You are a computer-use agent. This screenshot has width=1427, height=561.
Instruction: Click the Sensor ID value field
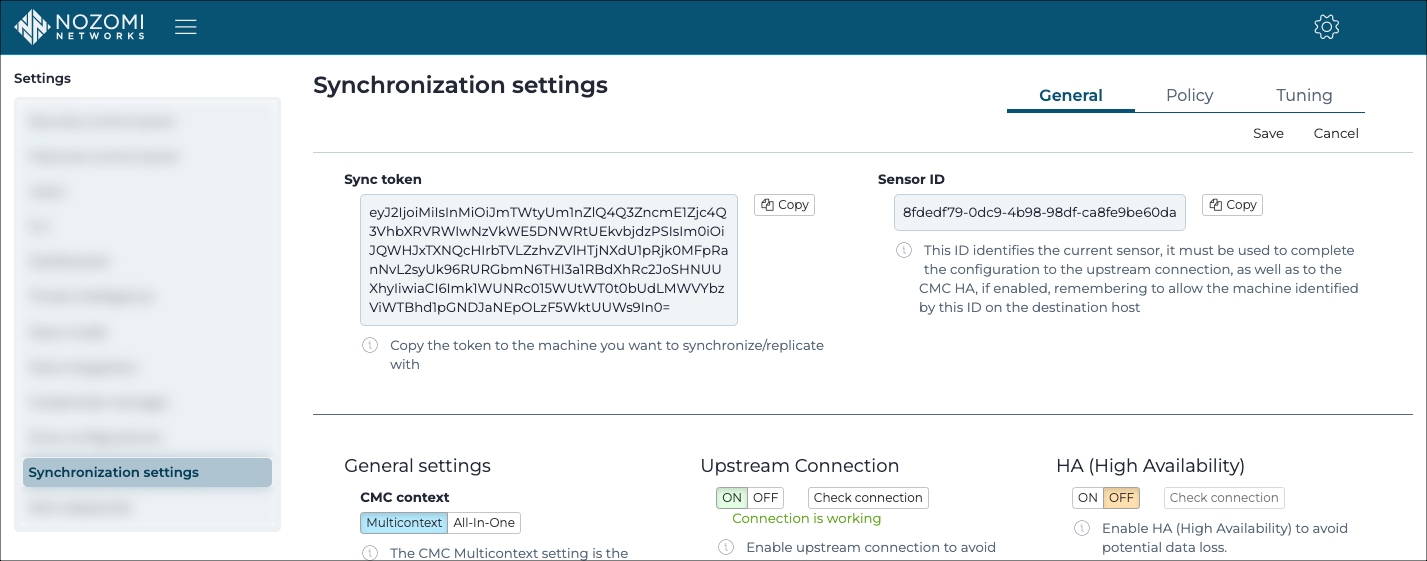click(x=1040, y=213)
